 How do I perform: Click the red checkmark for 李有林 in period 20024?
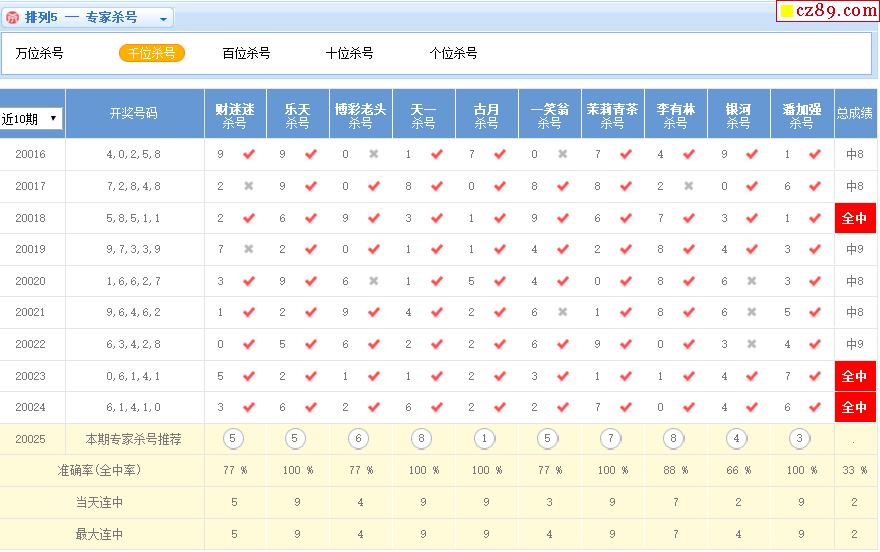coord(689,407)
